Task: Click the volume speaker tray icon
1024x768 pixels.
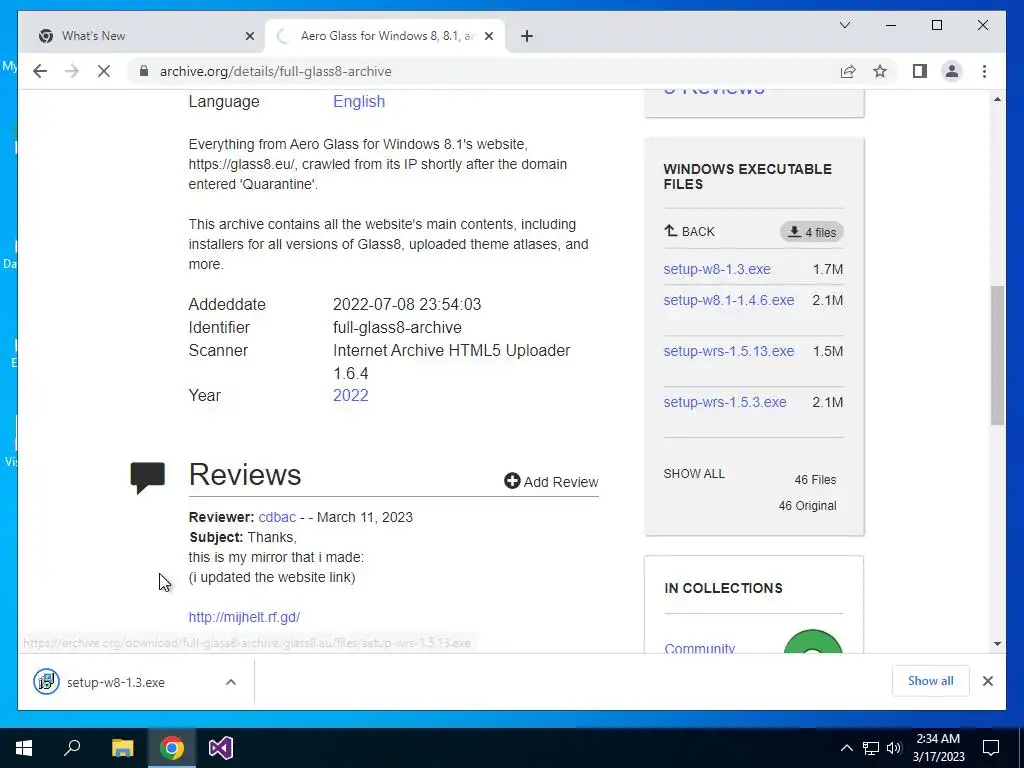Action: point(894,748)
